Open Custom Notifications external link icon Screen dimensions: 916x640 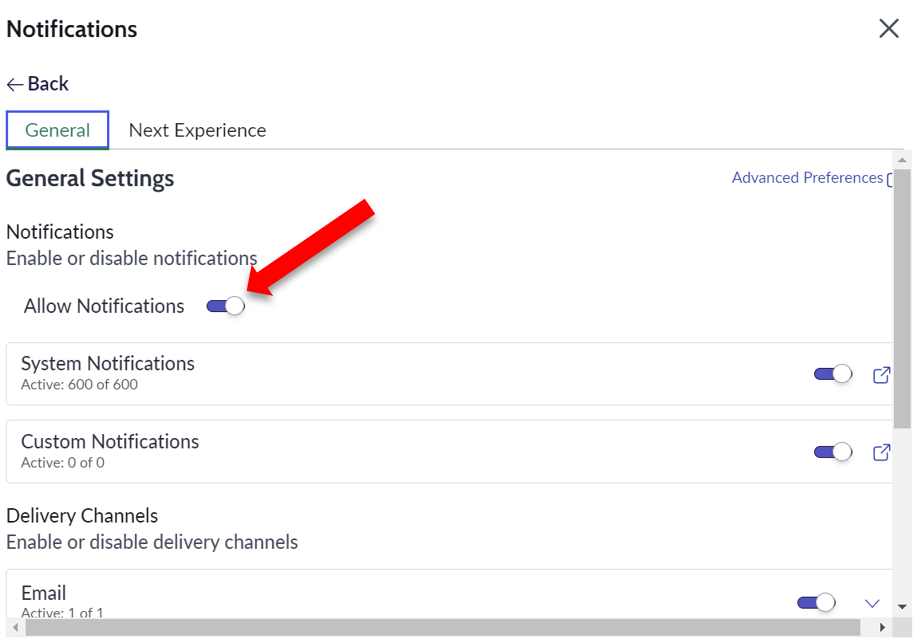click(x=881, y=453)
